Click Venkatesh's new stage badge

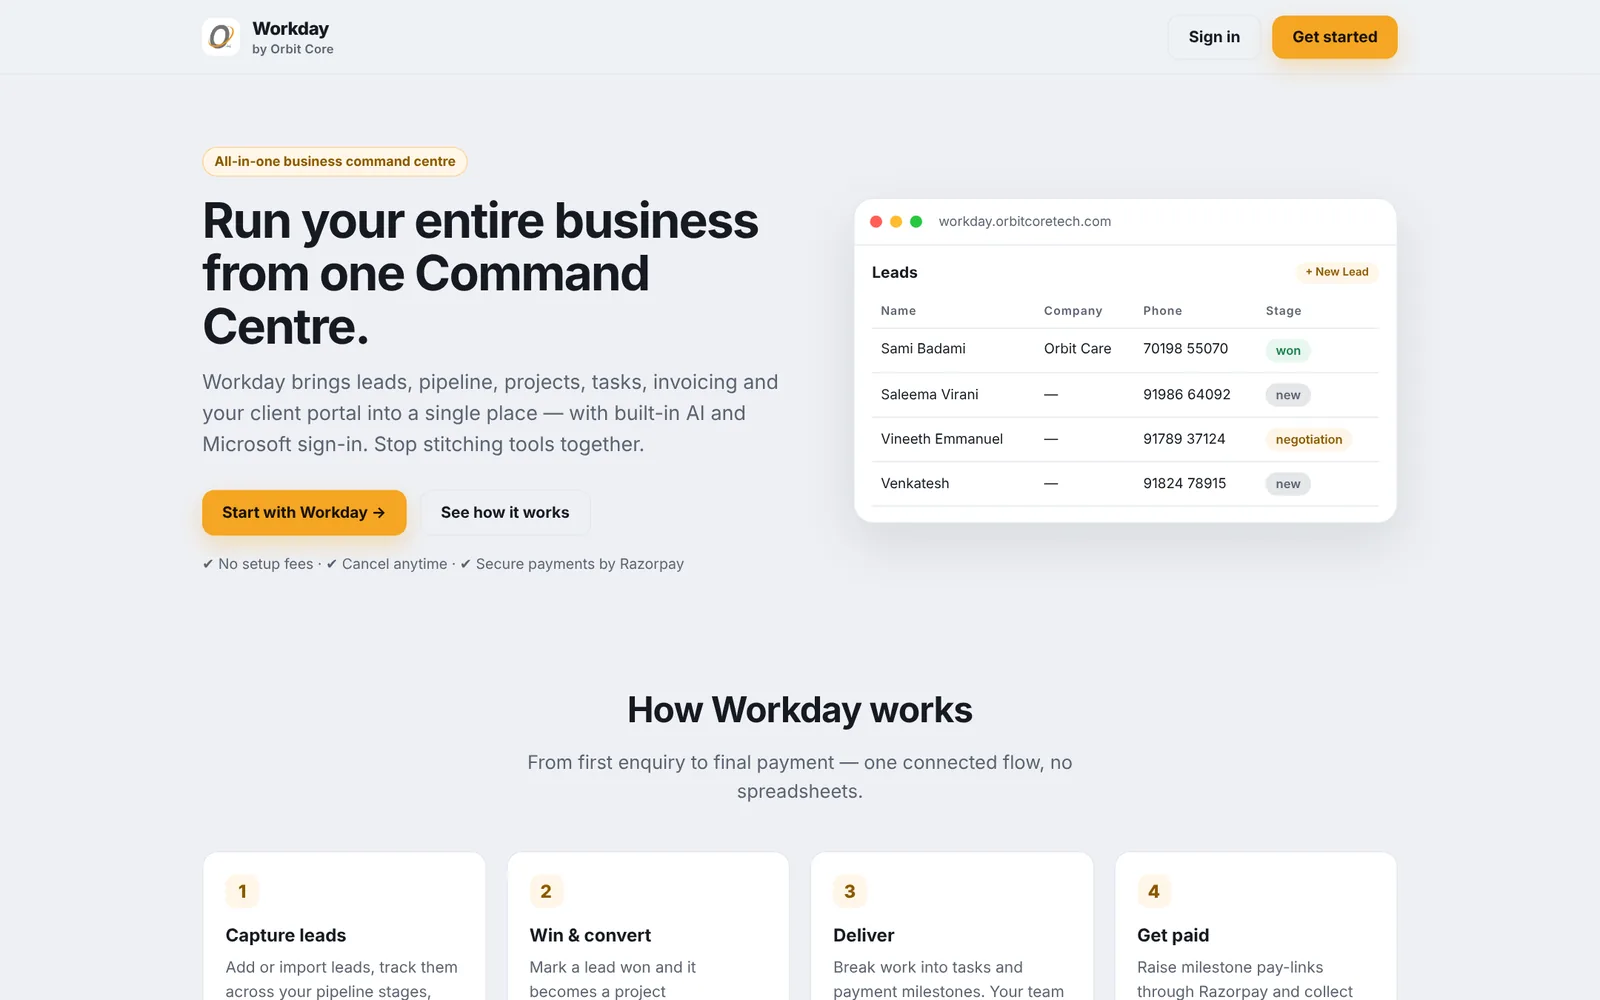coord(1288,484)
